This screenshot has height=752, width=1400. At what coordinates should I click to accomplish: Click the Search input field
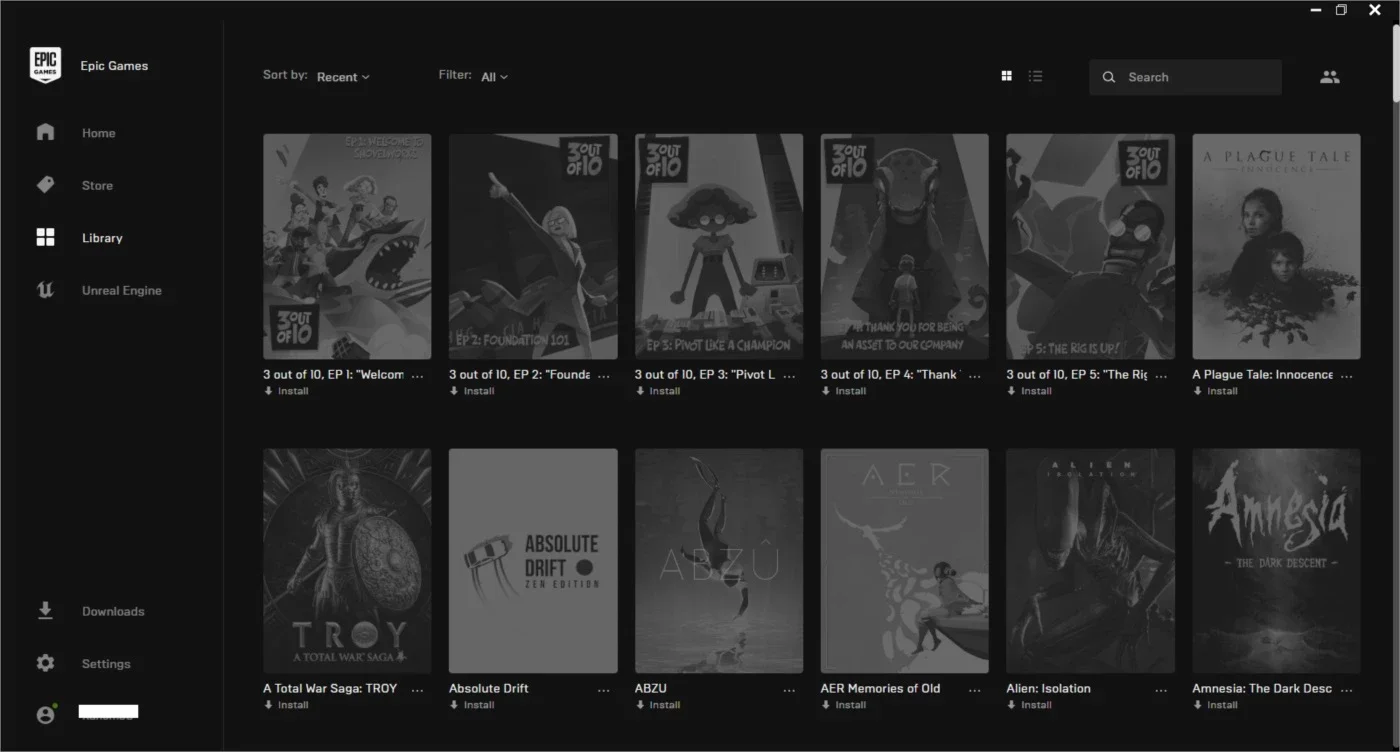[1185, 77]
